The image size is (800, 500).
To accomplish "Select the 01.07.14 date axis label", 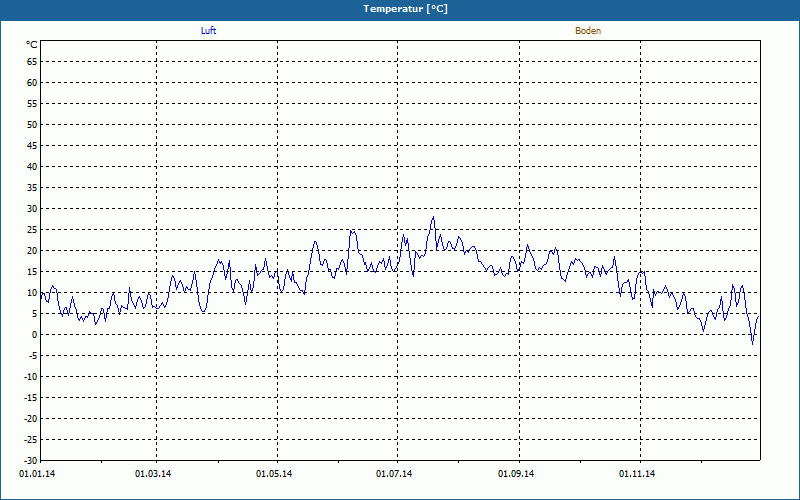I will coord(394,474).
